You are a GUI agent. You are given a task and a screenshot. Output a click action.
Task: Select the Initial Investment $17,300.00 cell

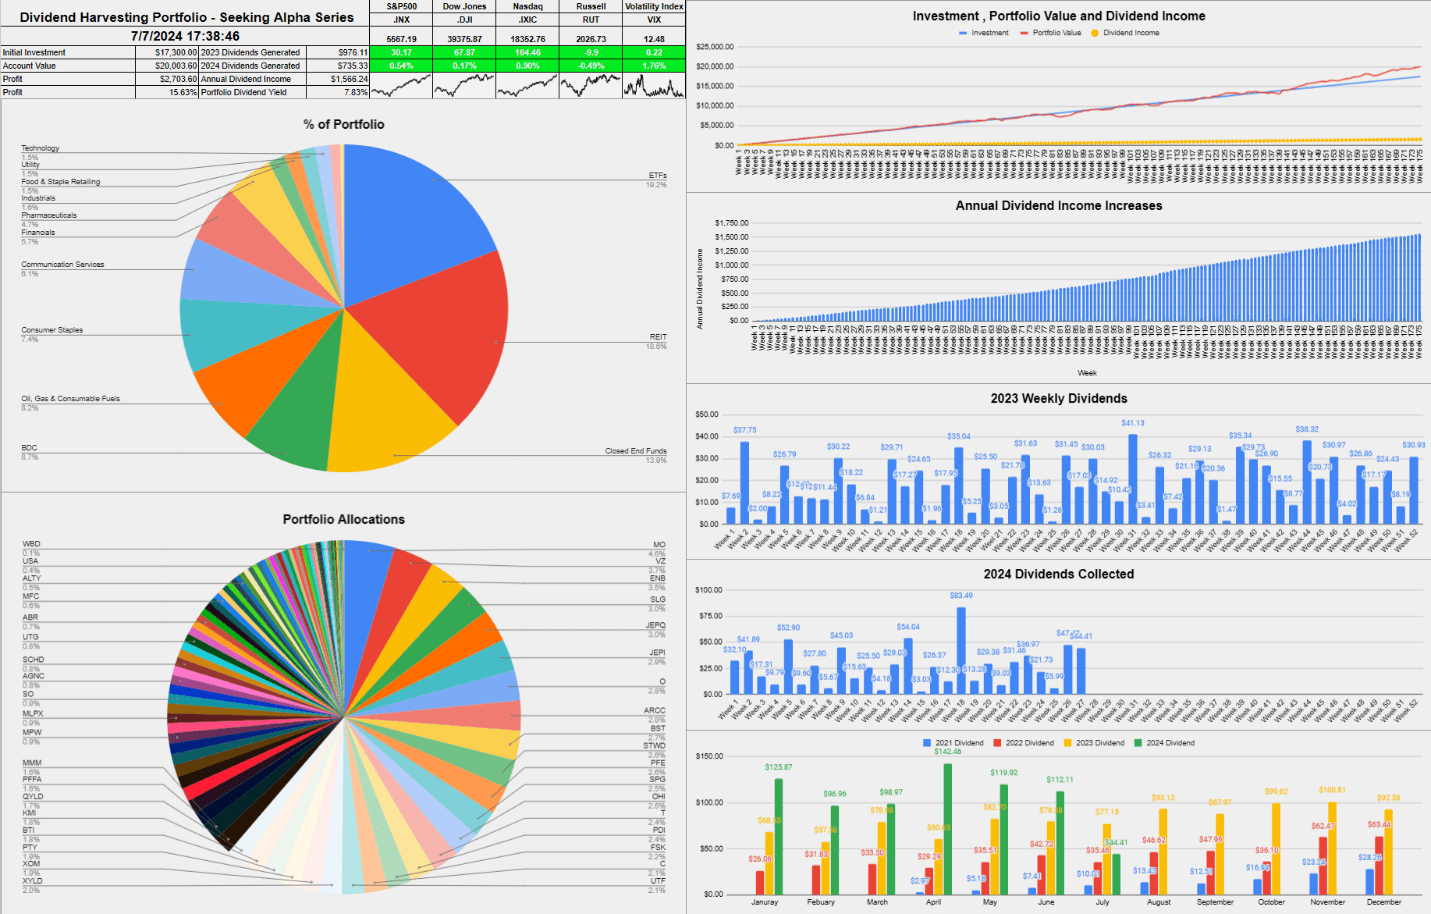[x=168, y=52]
